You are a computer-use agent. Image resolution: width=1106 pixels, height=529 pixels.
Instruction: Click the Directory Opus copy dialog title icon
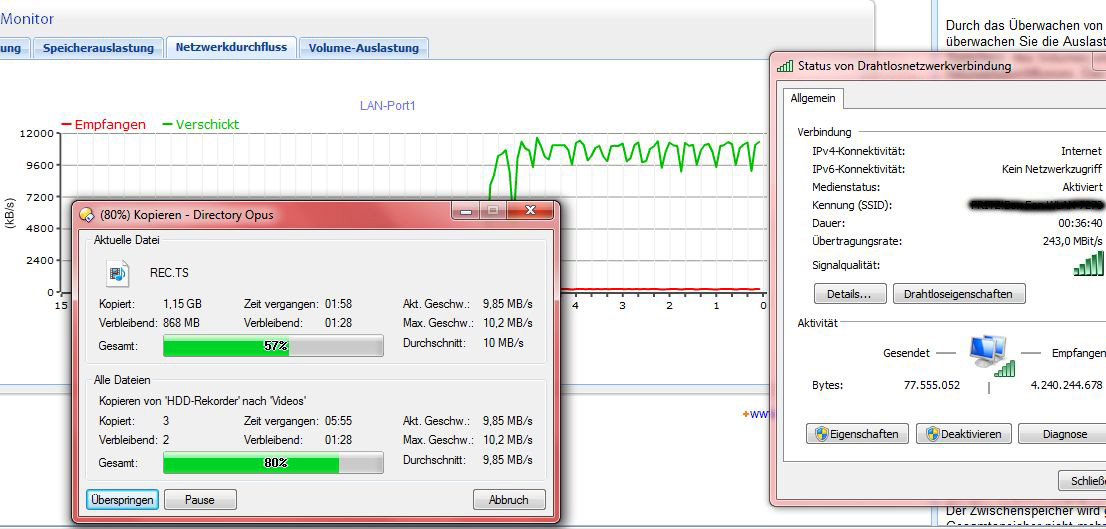(x=87, y=215)
